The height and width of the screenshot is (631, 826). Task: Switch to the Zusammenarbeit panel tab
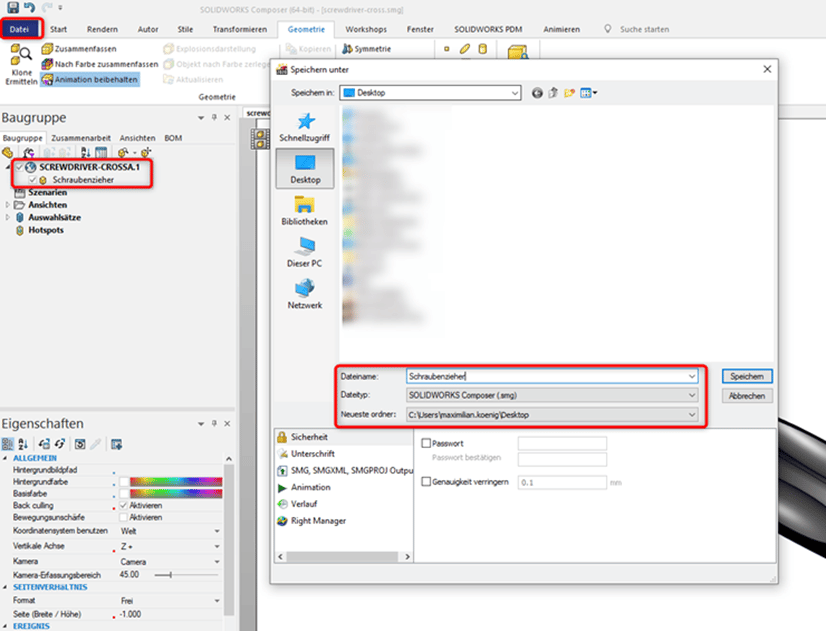click(x=82, y=138)
